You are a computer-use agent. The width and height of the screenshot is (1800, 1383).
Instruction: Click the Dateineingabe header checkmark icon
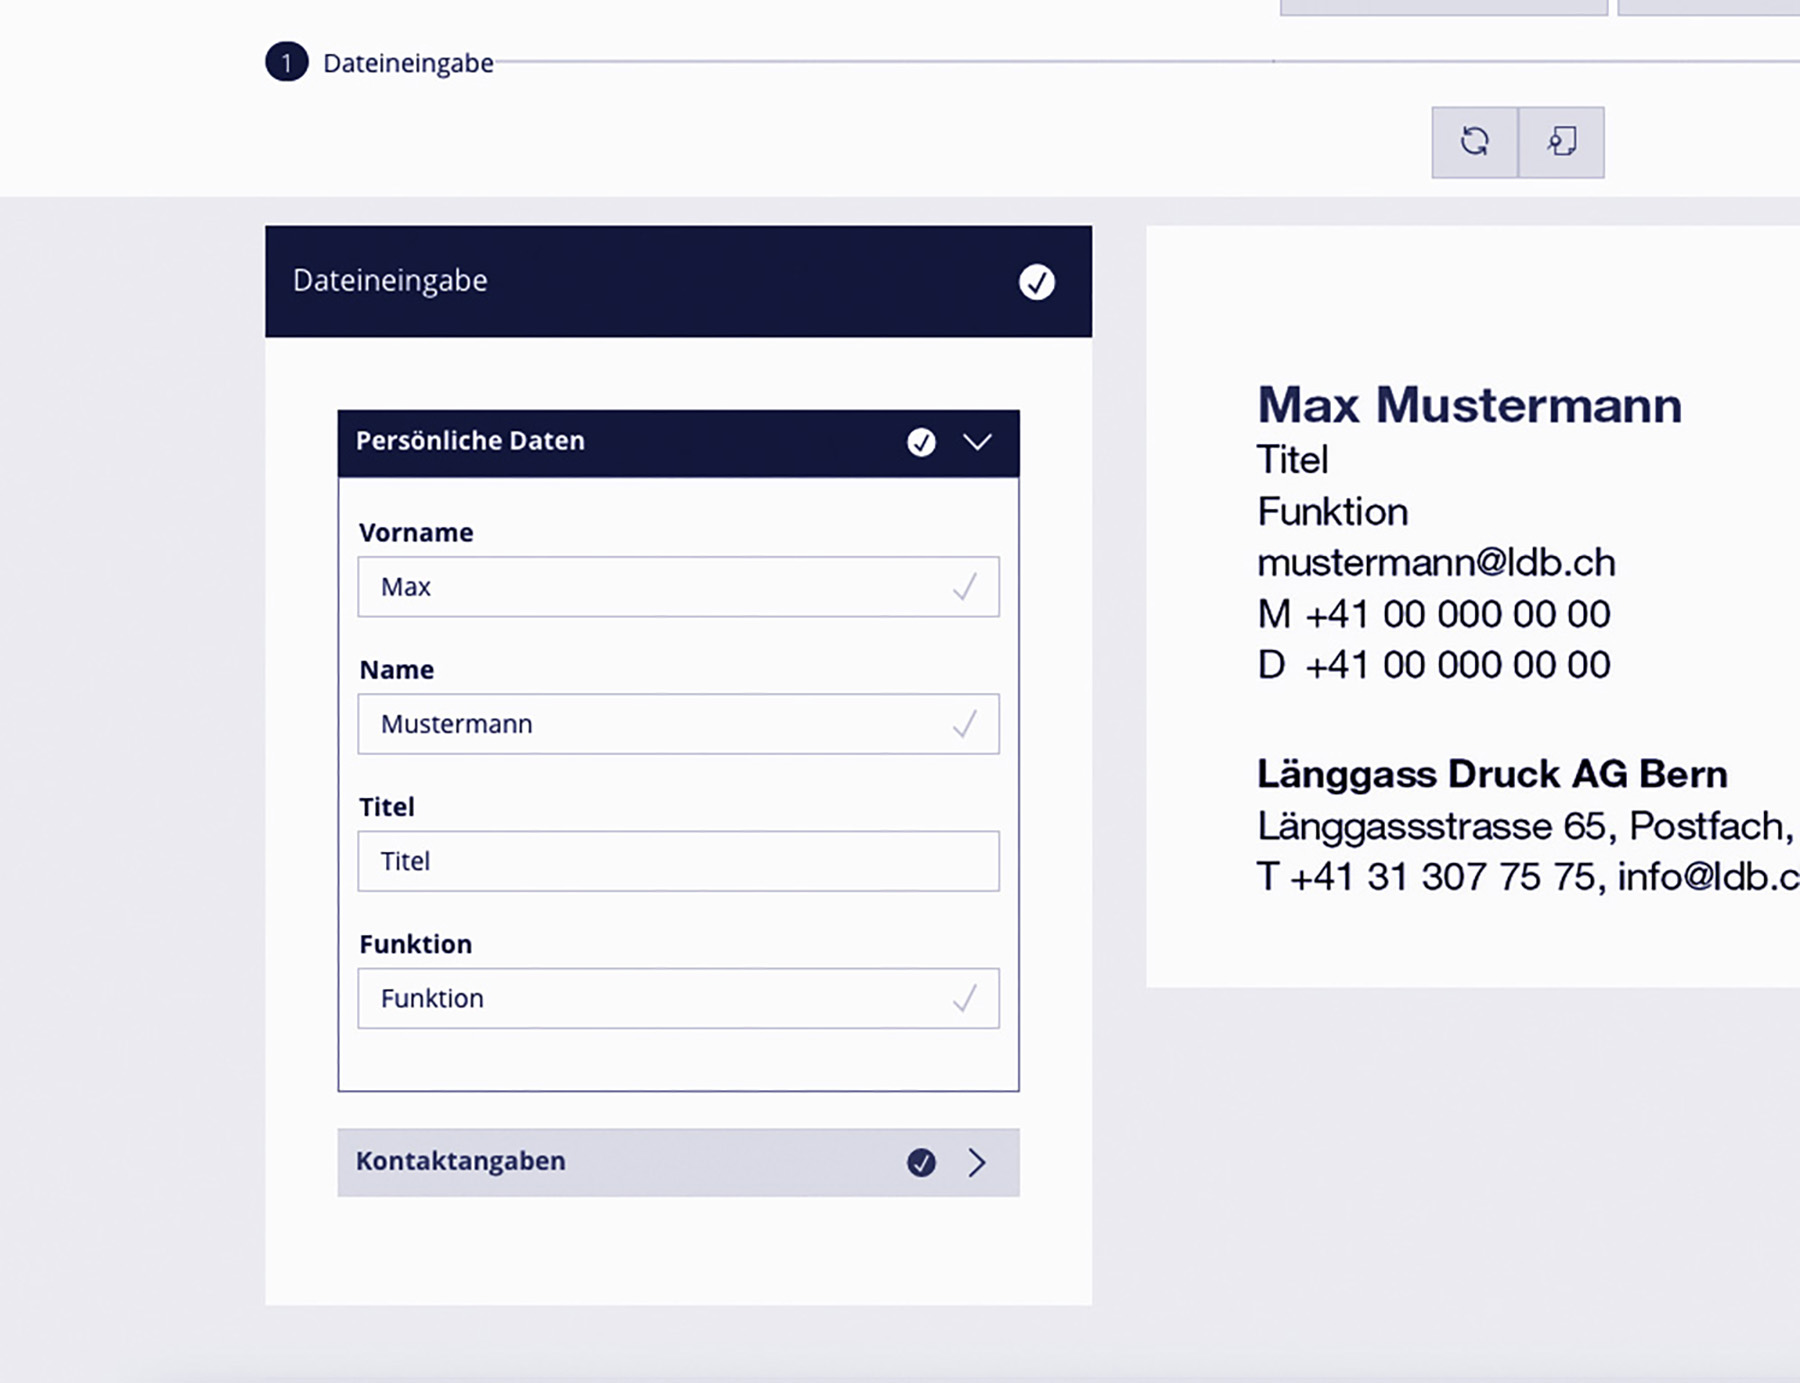1036,282
